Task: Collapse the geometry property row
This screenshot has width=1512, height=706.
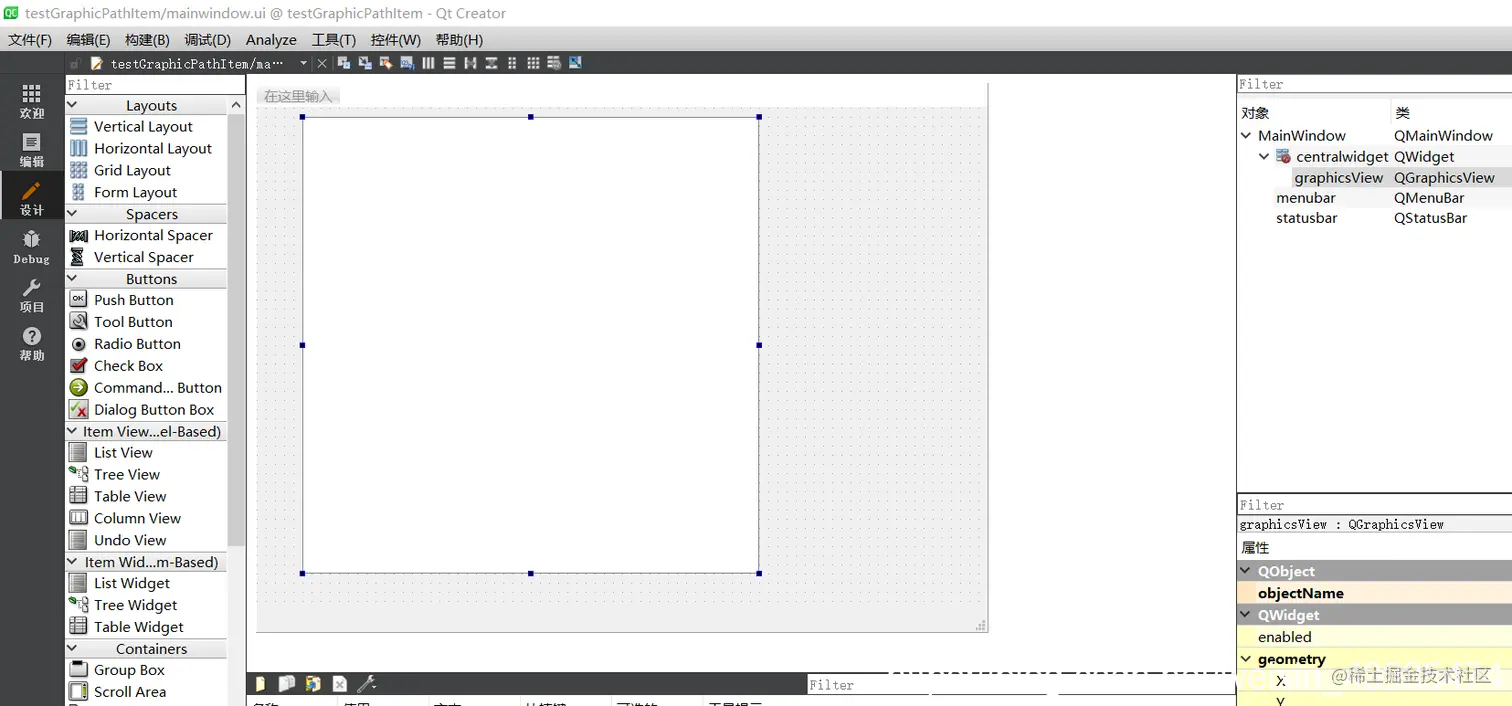Action: tap(1246, 659)
